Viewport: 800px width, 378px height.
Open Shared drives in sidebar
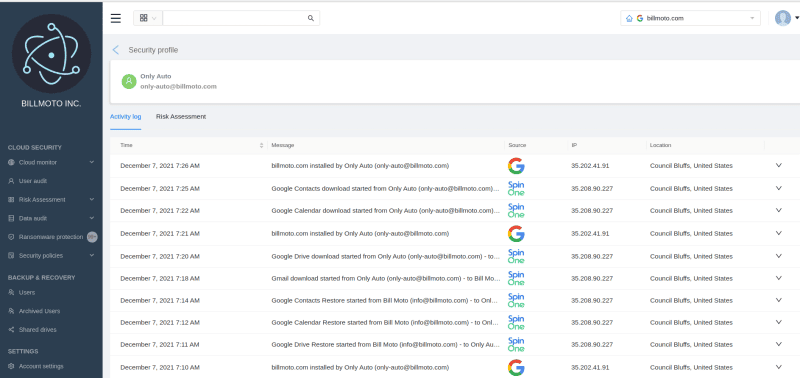click(x=38, y=330)
